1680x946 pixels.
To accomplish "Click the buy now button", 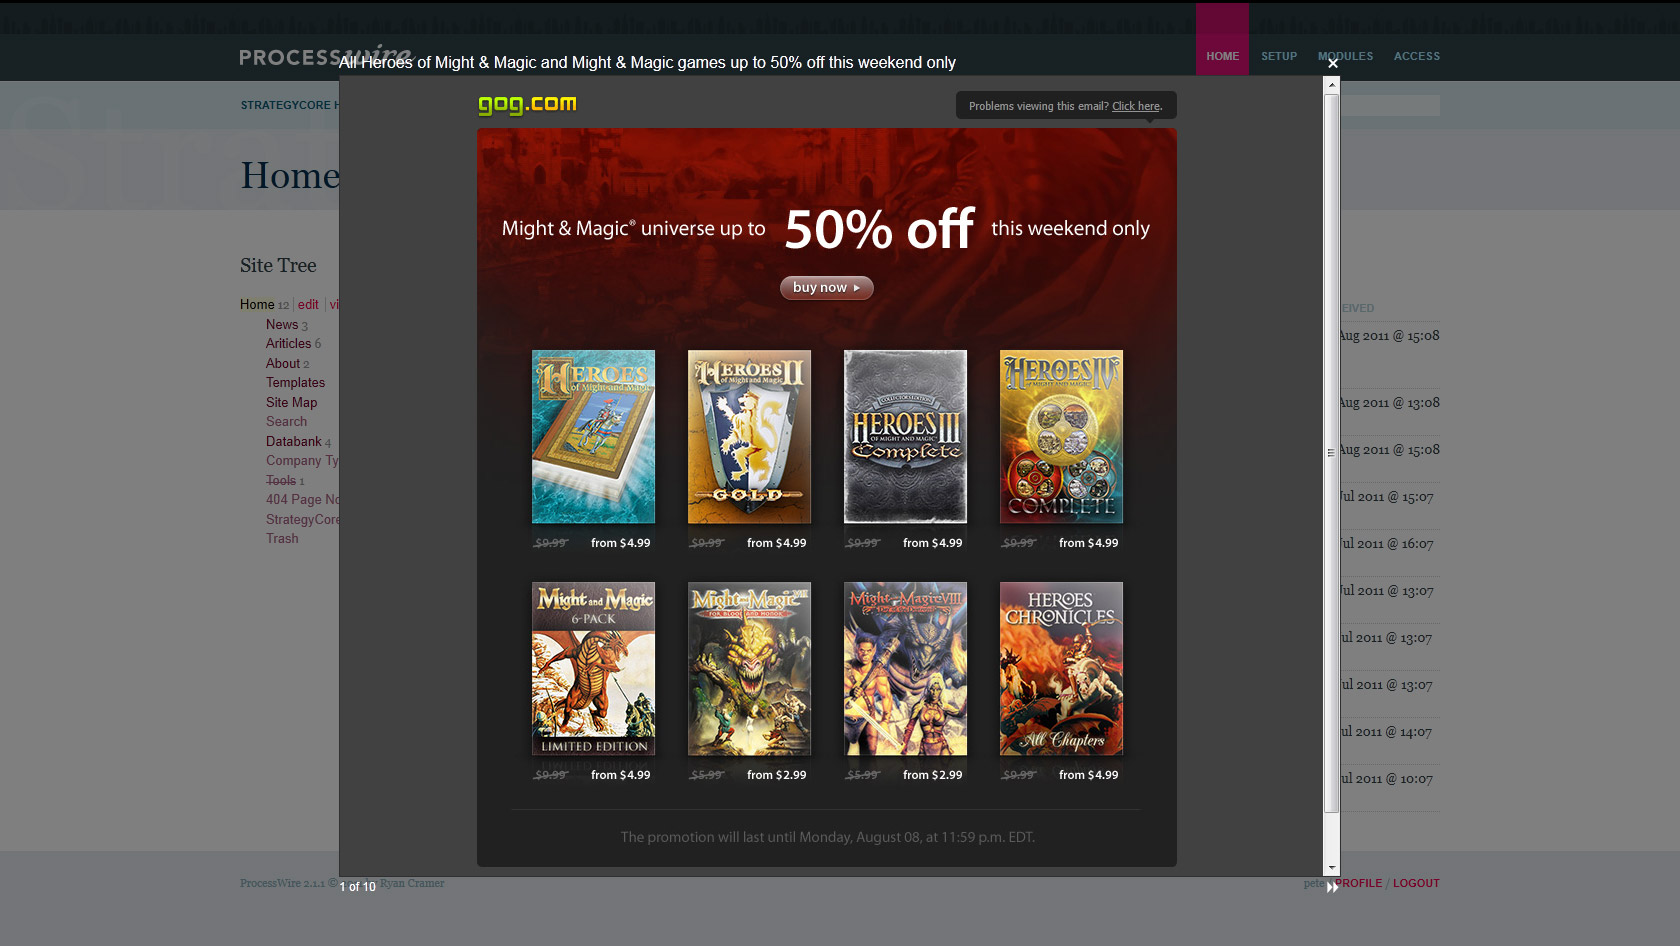I will [x=826, y=288].
